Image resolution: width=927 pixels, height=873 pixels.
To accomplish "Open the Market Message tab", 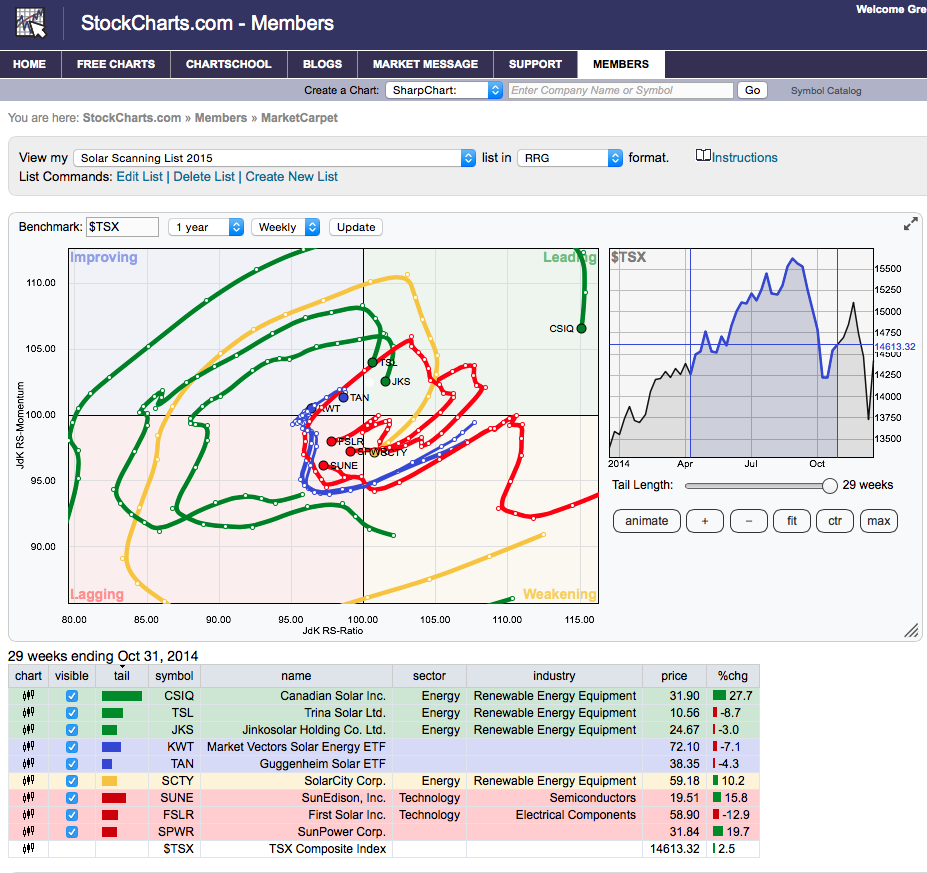I will (x=425, y=64).
